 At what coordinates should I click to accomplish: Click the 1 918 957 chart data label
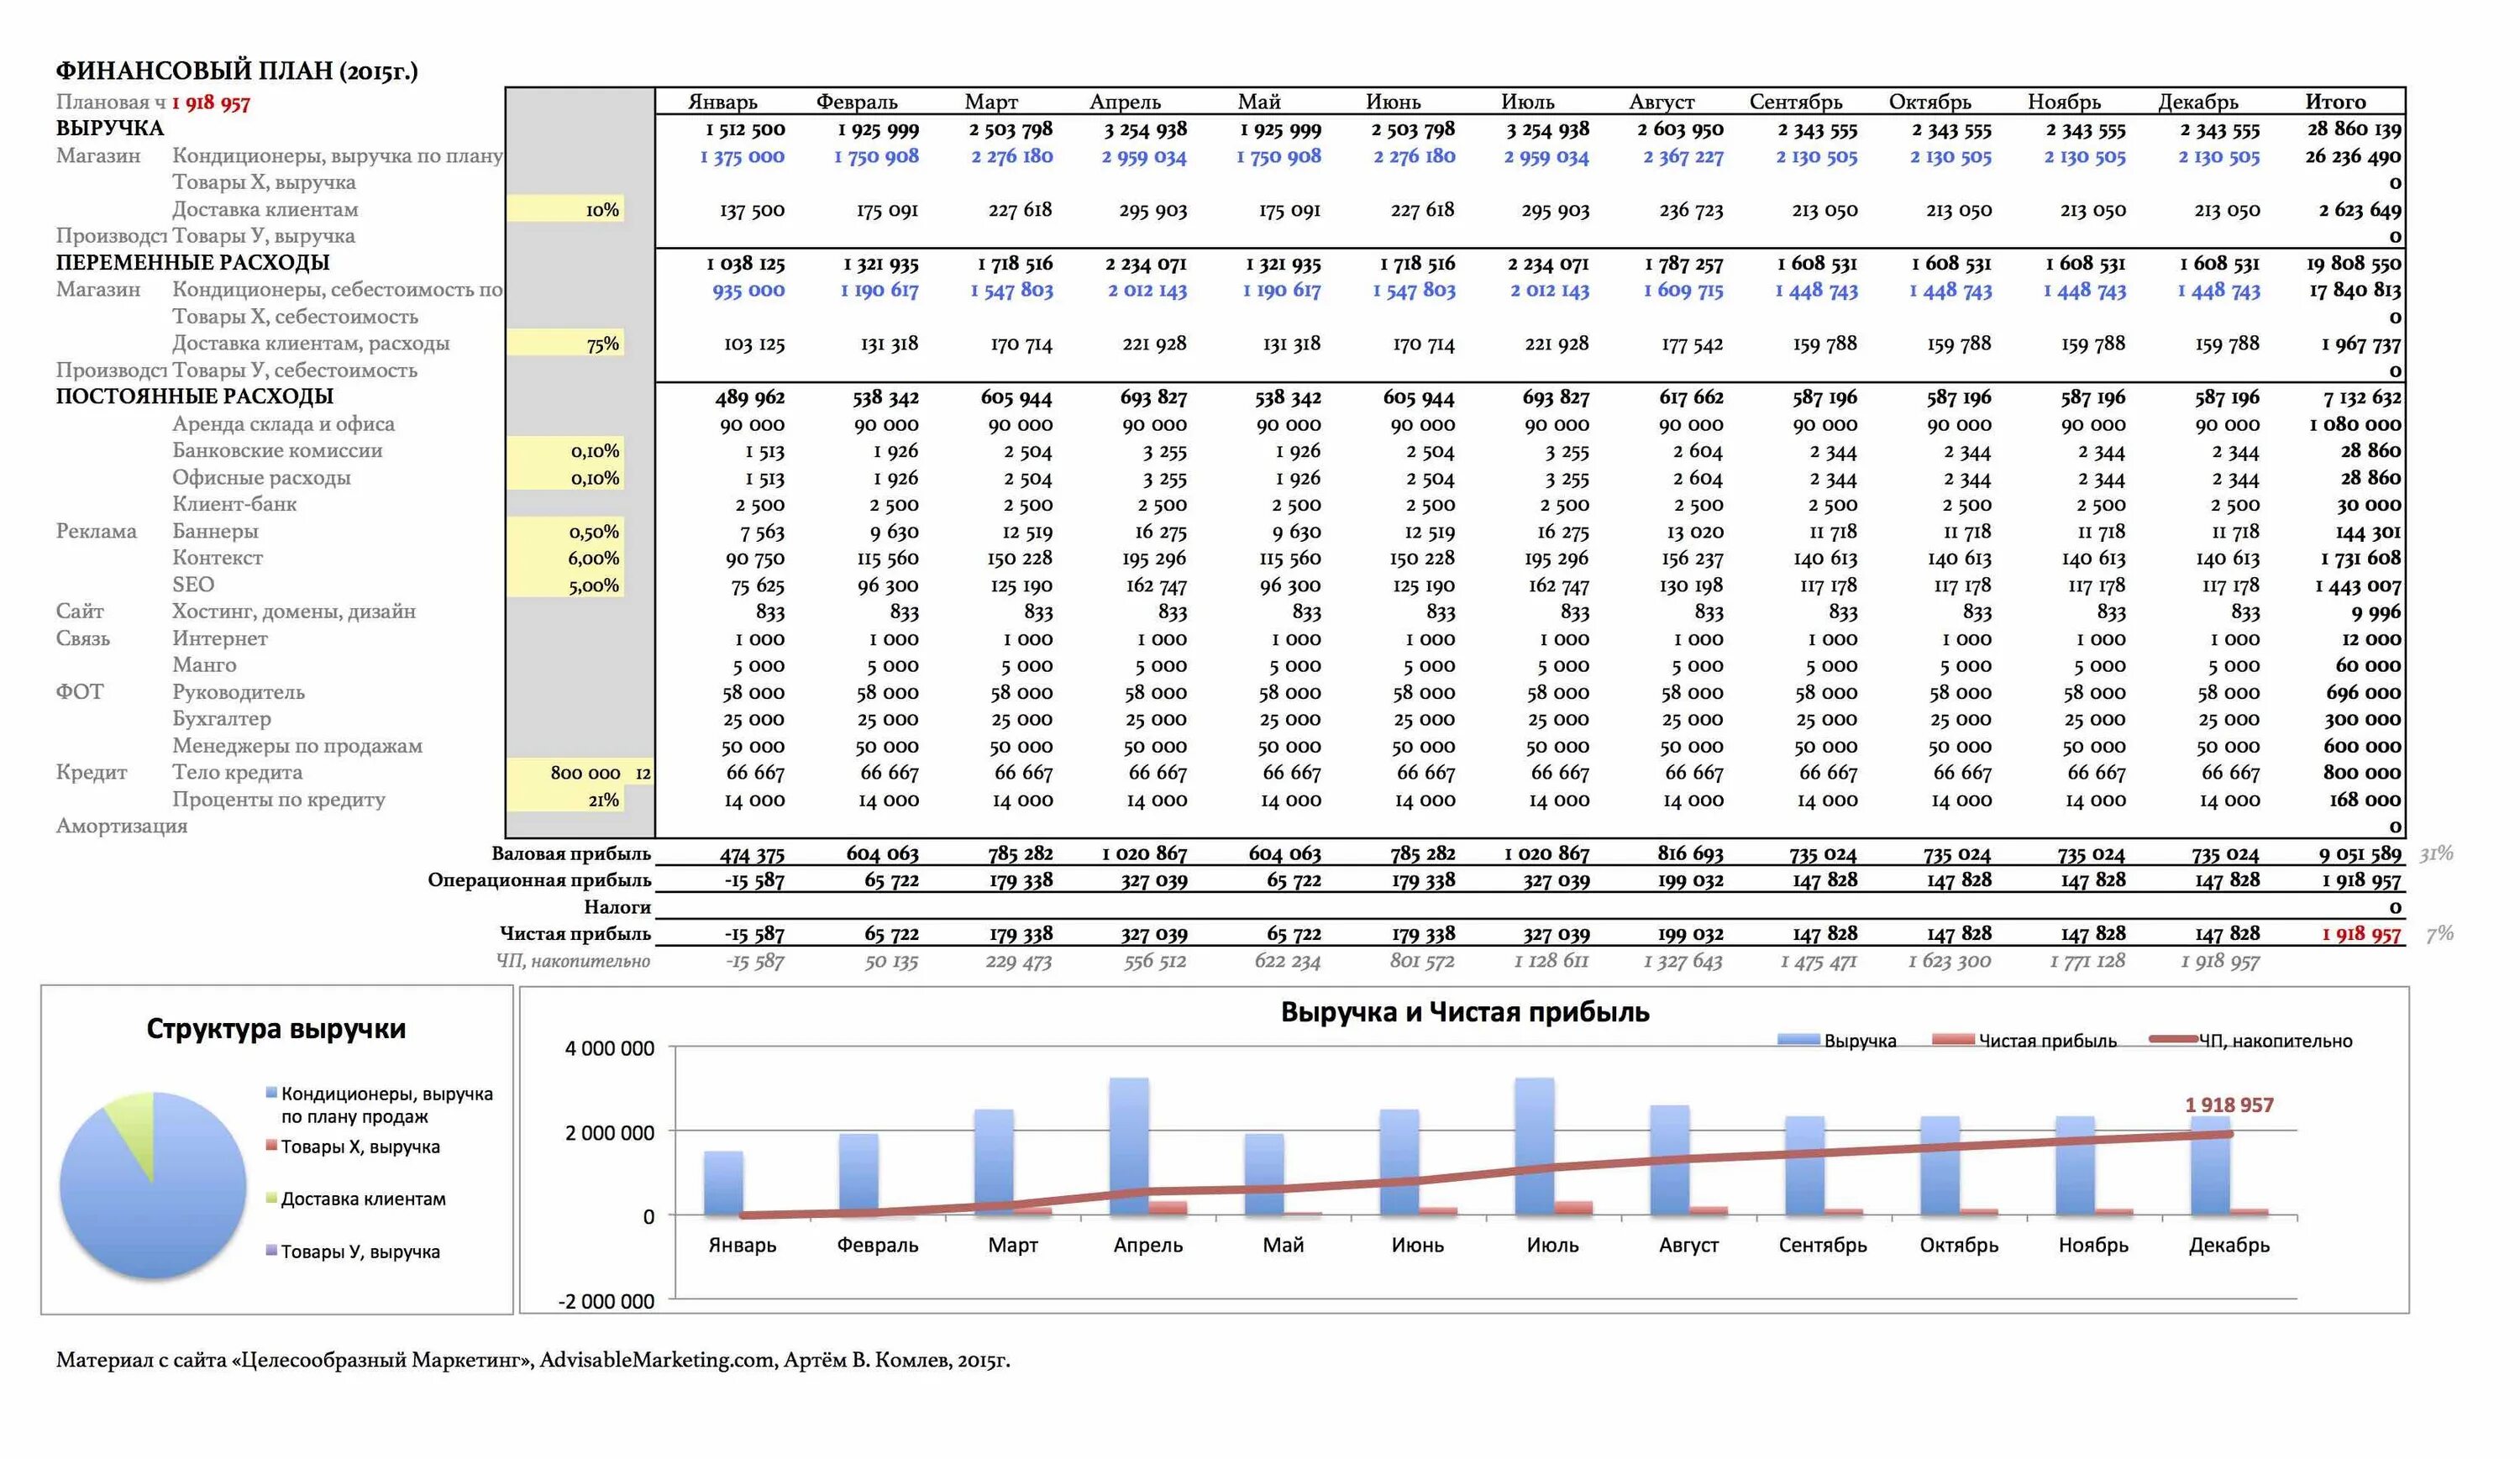[x=2229, y=1105]
